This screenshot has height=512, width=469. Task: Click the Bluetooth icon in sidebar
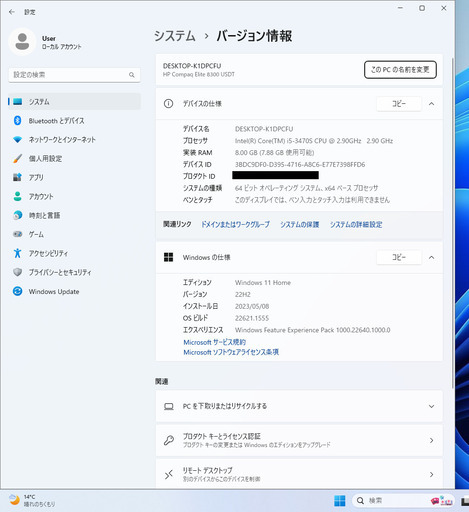17,120
